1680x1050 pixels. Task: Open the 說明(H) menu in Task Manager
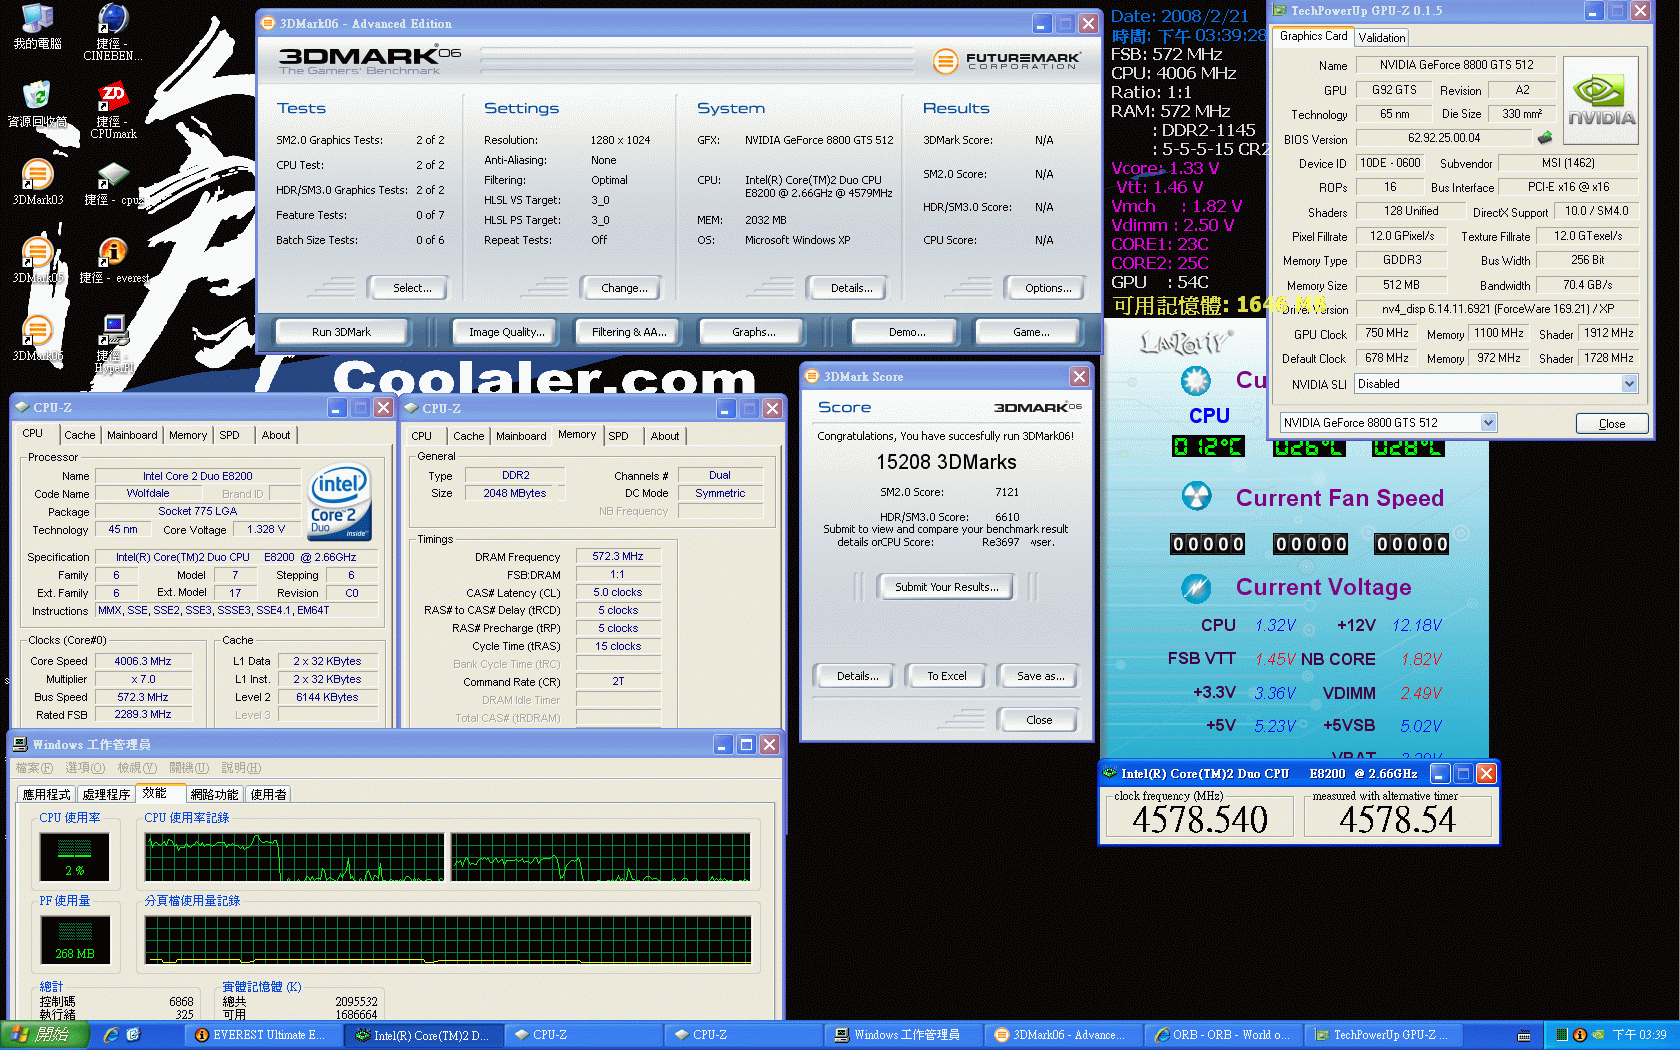coord(241,768)
